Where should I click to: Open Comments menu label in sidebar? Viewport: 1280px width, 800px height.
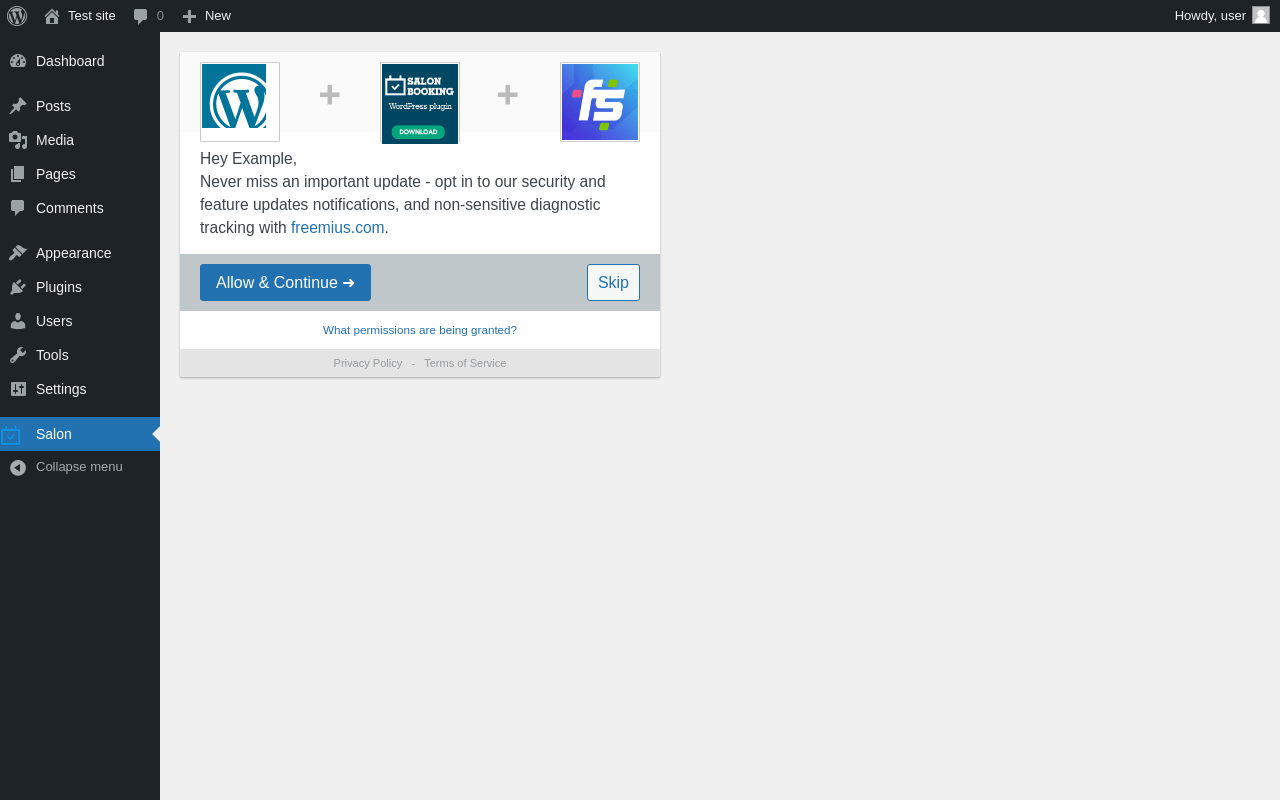[70, 208]
